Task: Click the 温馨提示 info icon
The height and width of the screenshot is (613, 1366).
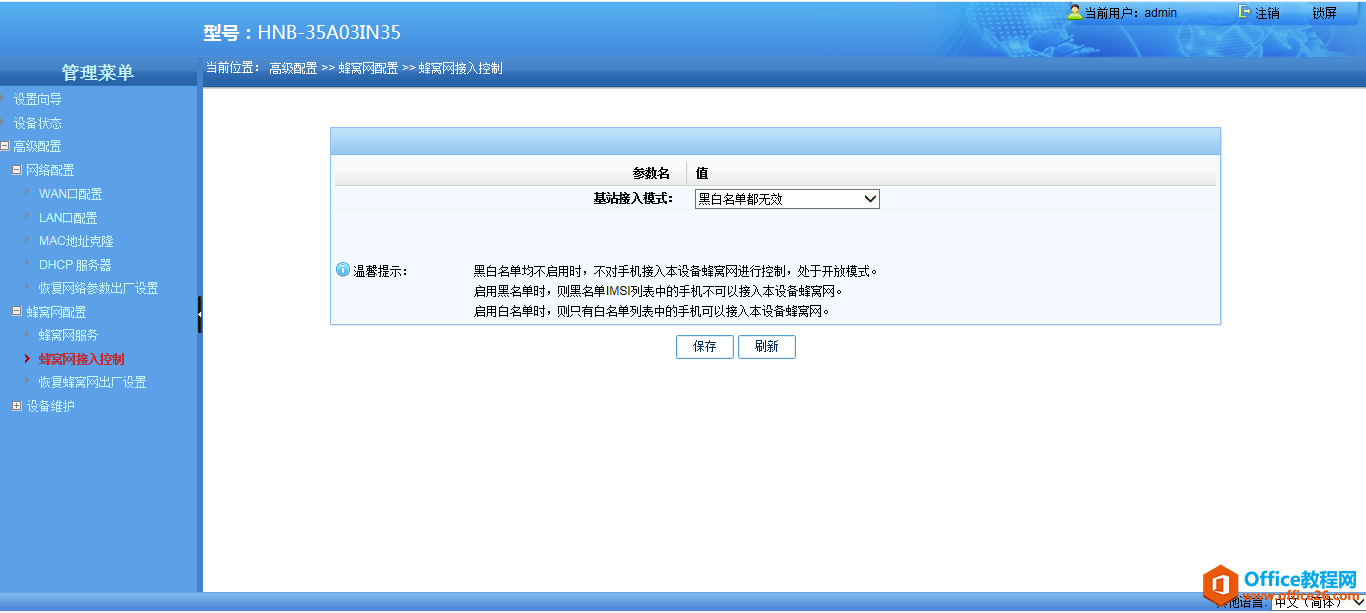Action: coord(343,270)
